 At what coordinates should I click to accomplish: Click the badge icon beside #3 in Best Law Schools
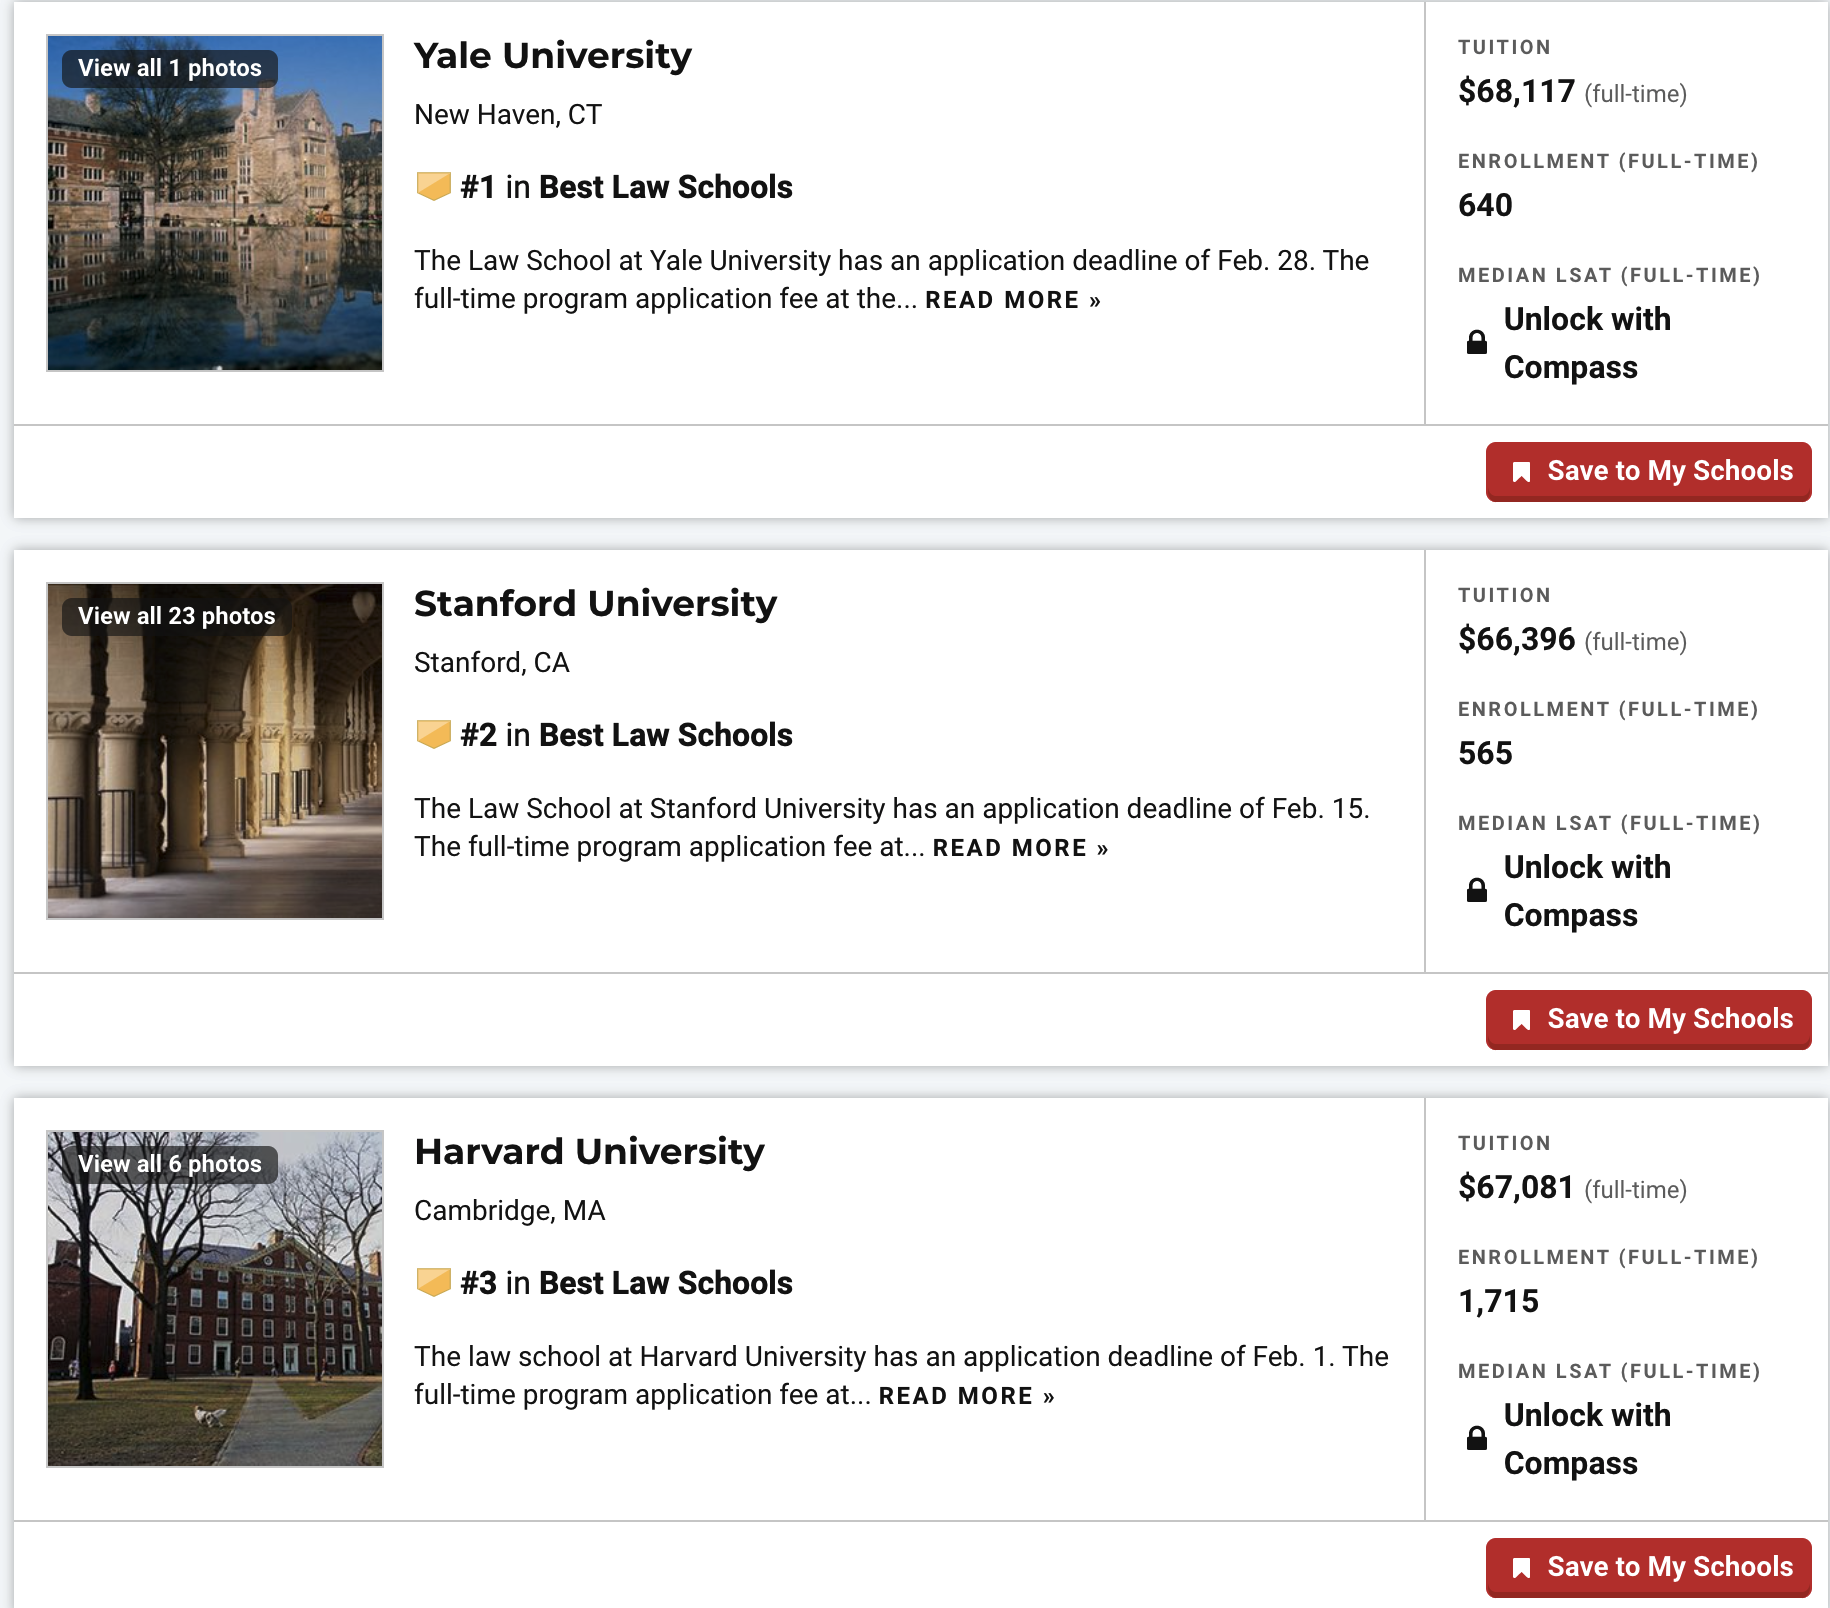(x=433, y=1282)
